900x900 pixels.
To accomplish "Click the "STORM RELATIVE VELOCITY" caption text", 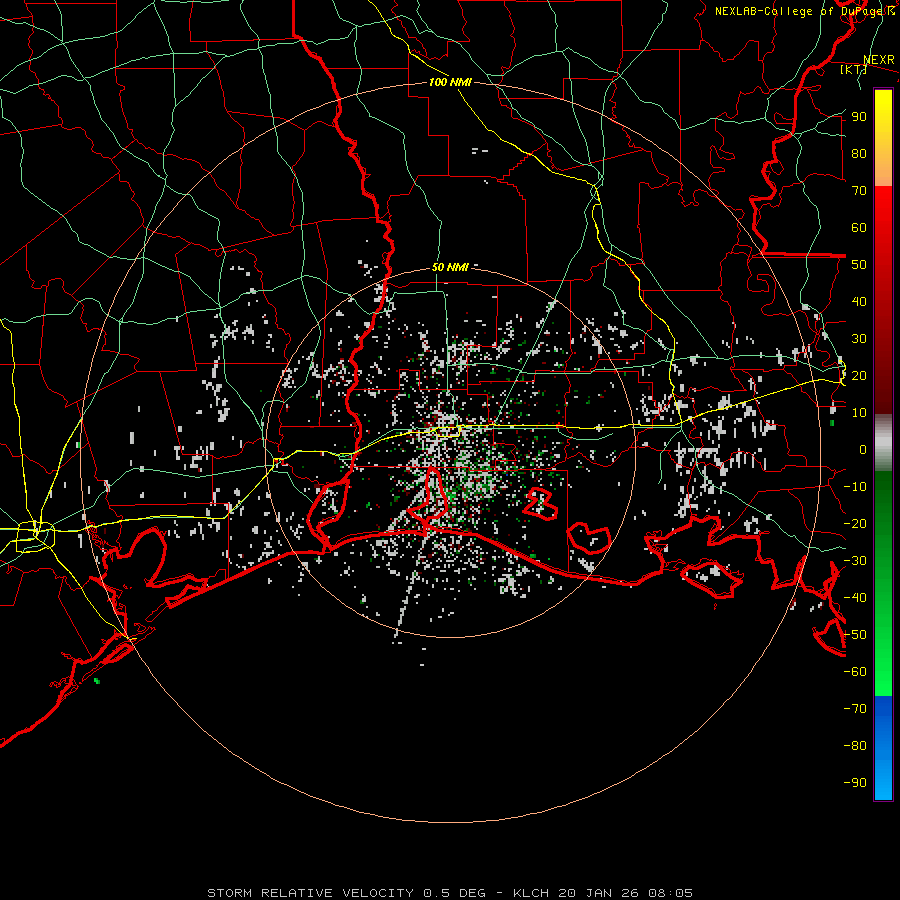I will tap(311, 893).
